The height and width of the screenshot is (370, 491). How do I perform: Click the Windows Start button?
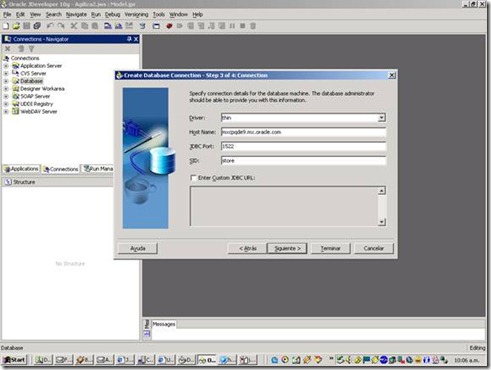[14, 360]
